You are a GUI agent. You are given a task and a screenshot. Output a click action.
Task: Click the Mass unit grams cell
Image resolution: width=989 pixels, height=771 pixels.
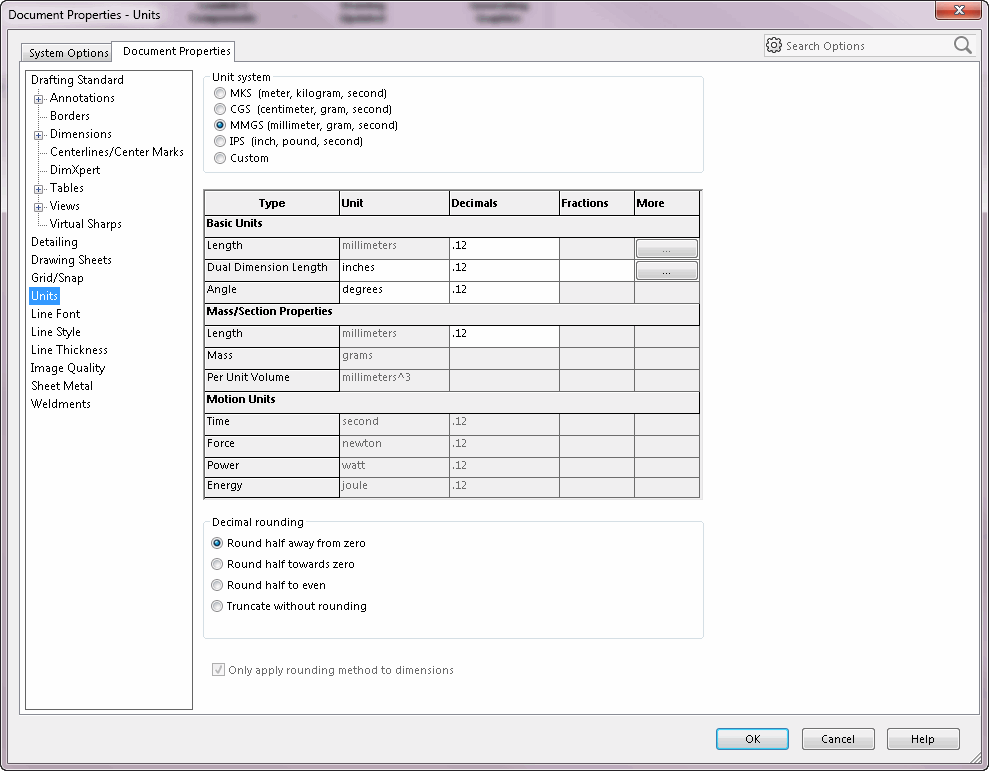point(394,358)
